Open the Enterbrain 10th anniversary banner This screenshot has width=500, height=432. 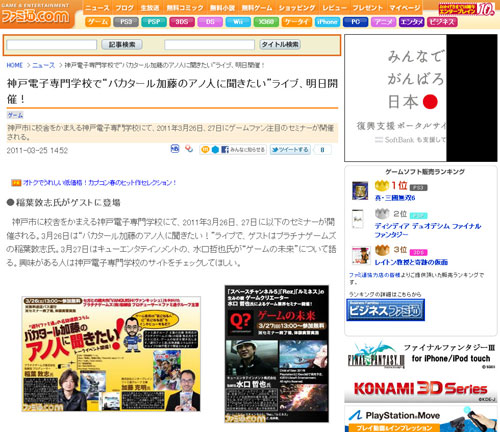tap(466, 9)
